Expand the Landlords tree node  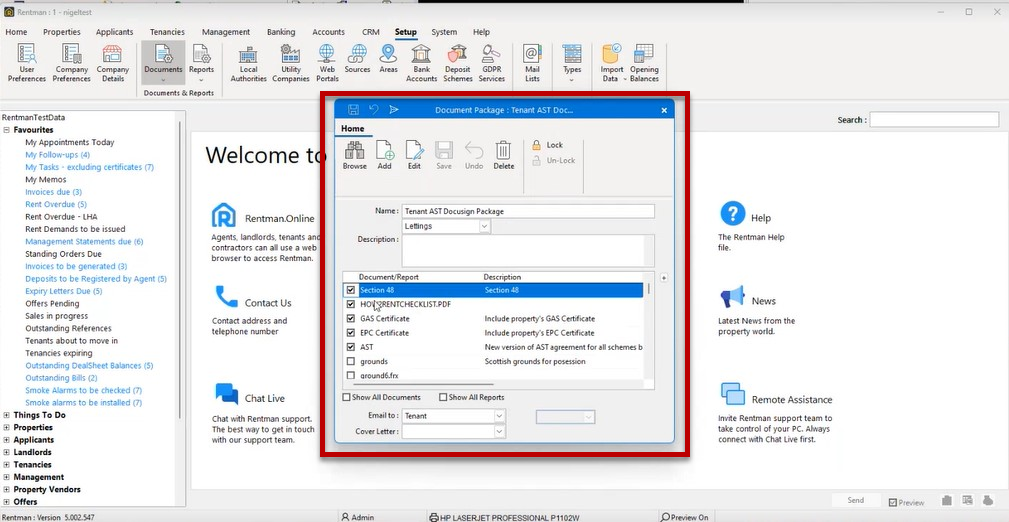[x=7, y=452]
